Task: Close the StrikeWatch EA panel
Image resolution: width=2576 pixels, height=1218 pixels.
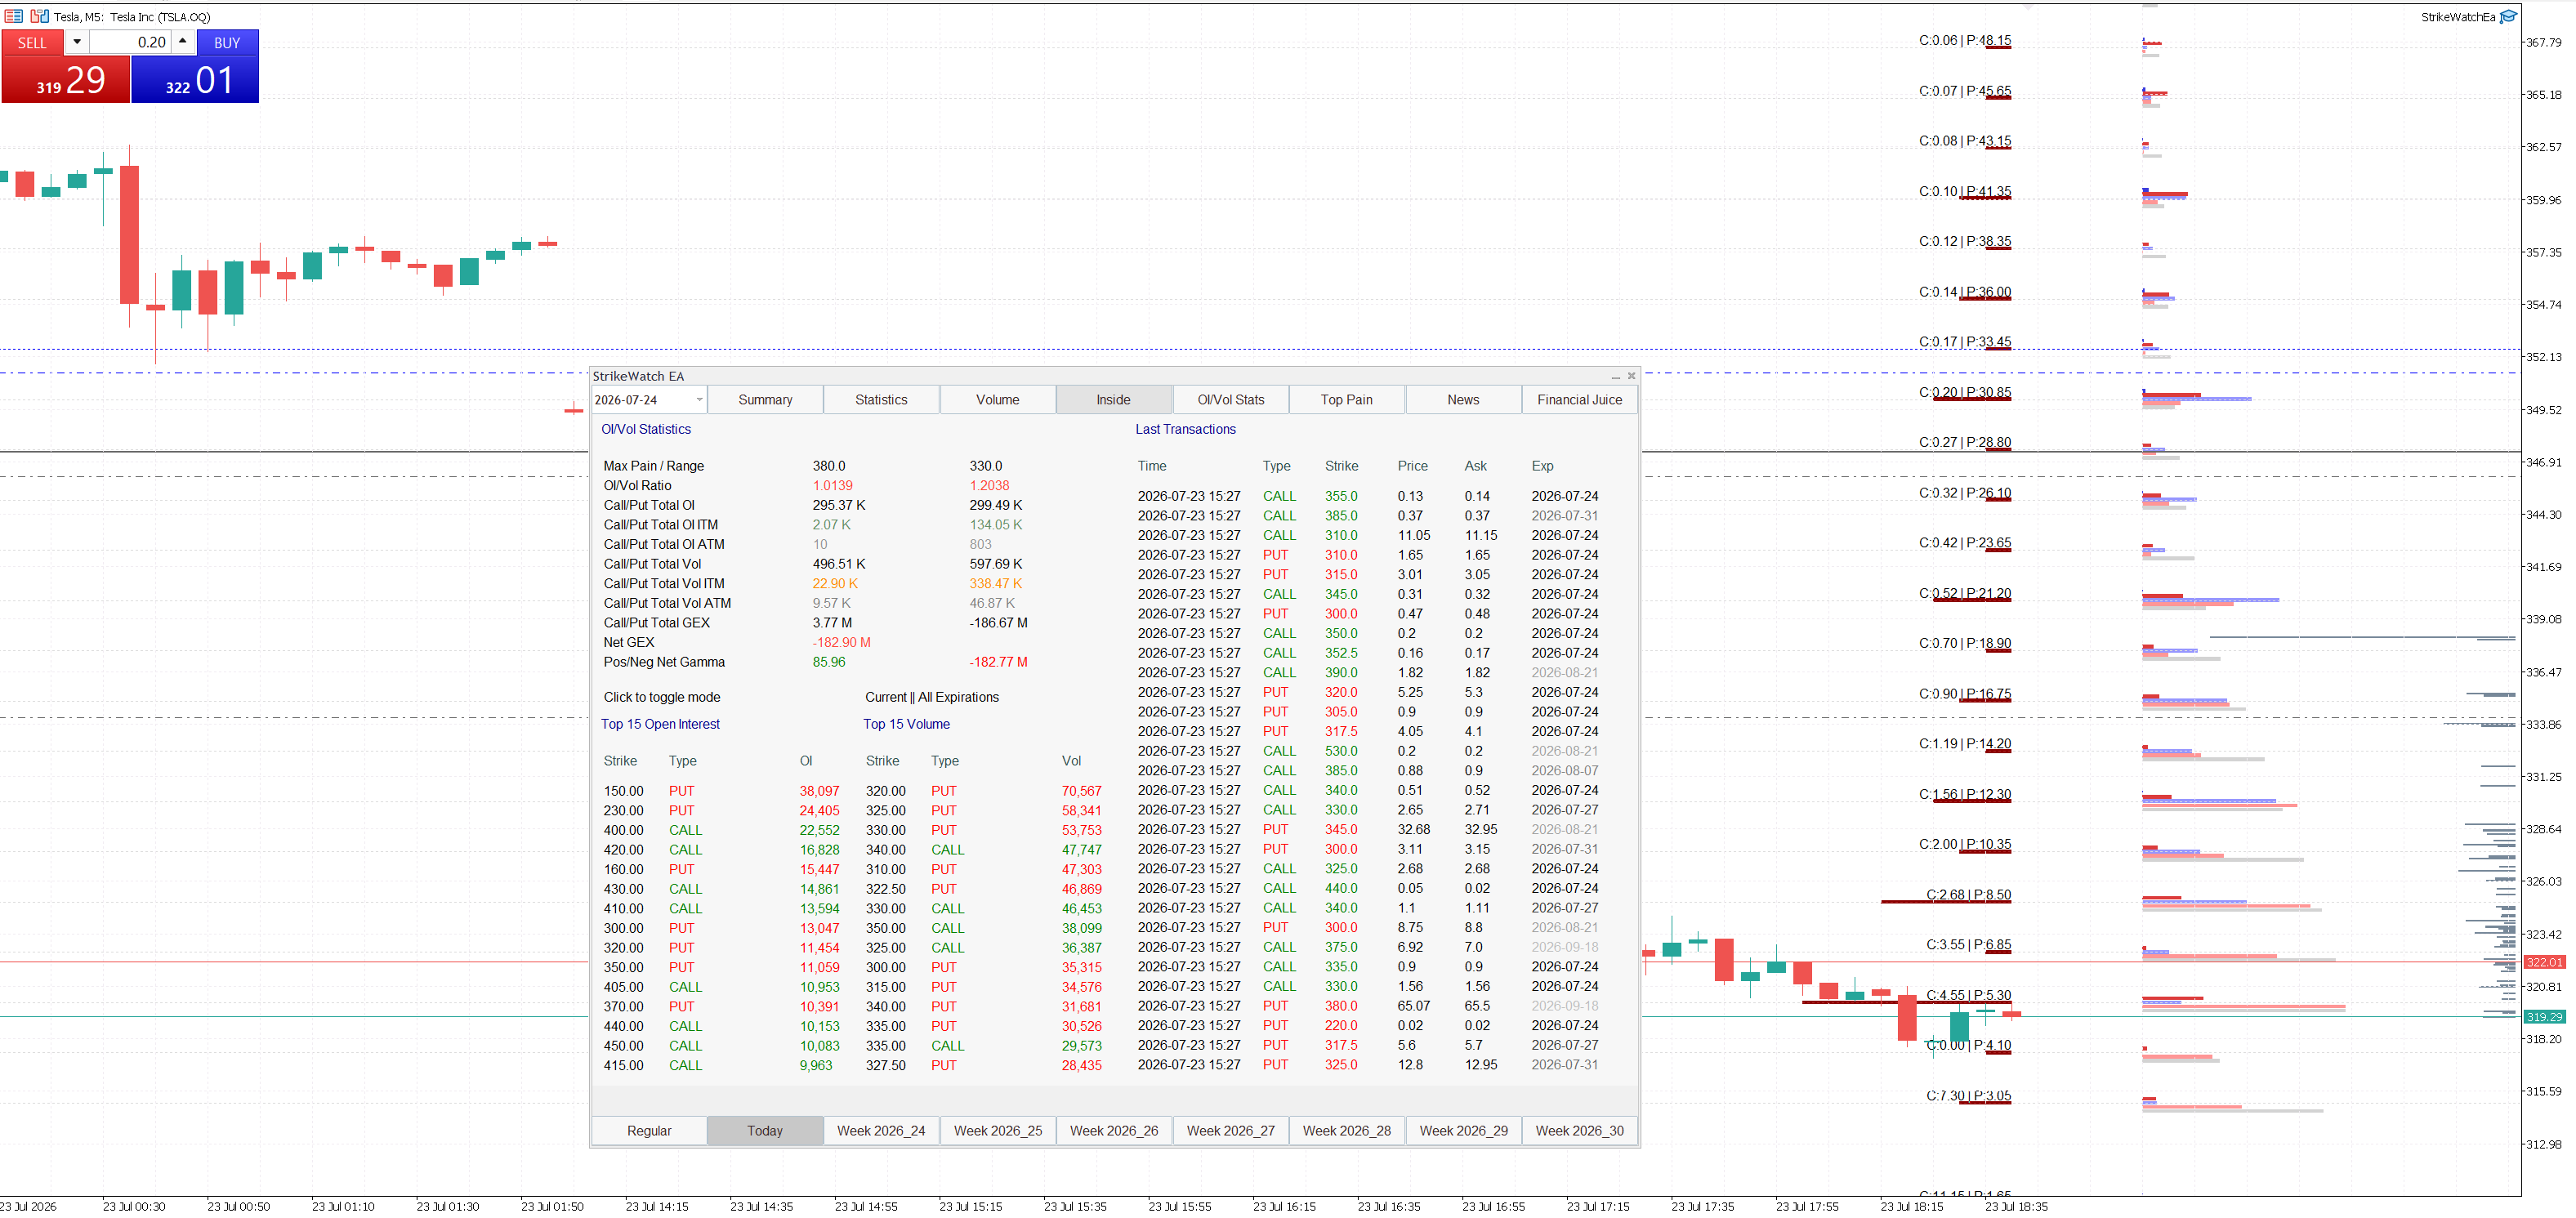Action: (x=1631, y=376)
